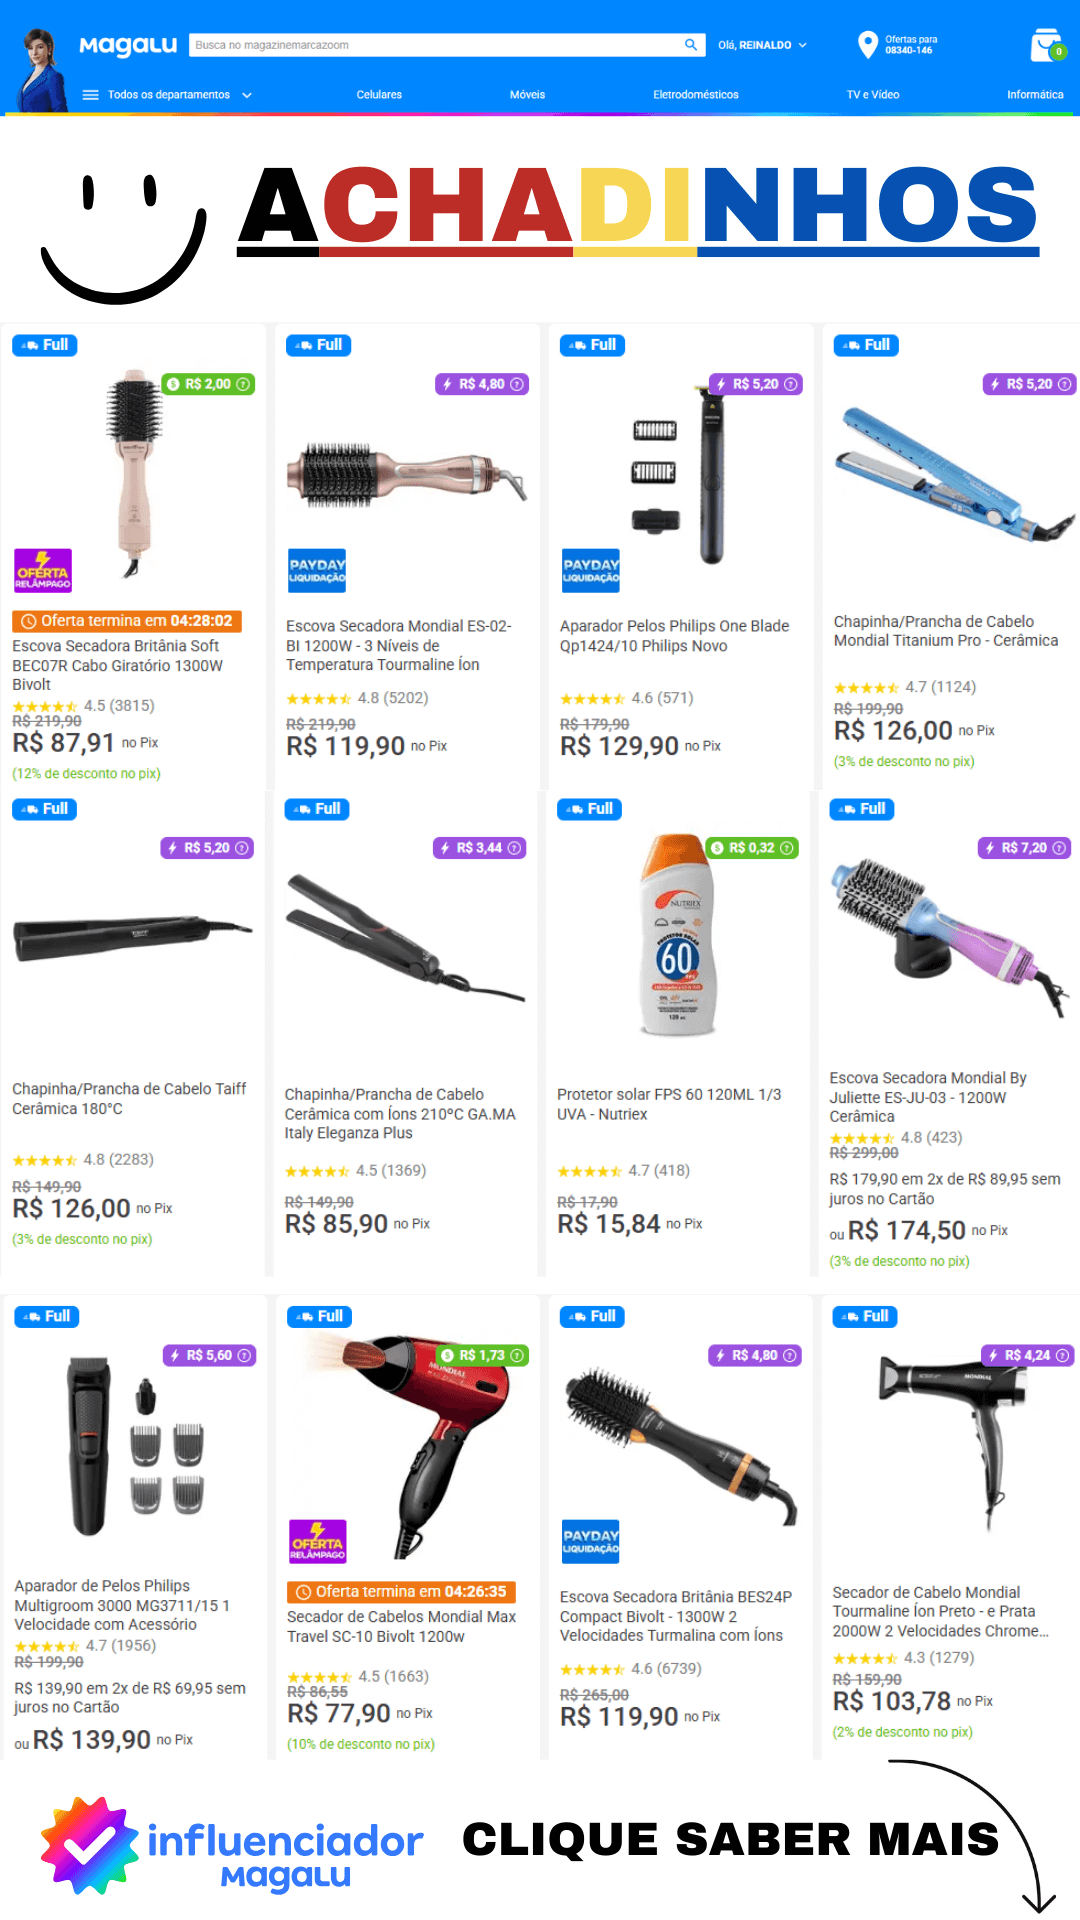Expand the Olá, REINALDO account dropdown
Image resolution: width=1080 pixels, height=1920 pixels.
pos(762,45)
